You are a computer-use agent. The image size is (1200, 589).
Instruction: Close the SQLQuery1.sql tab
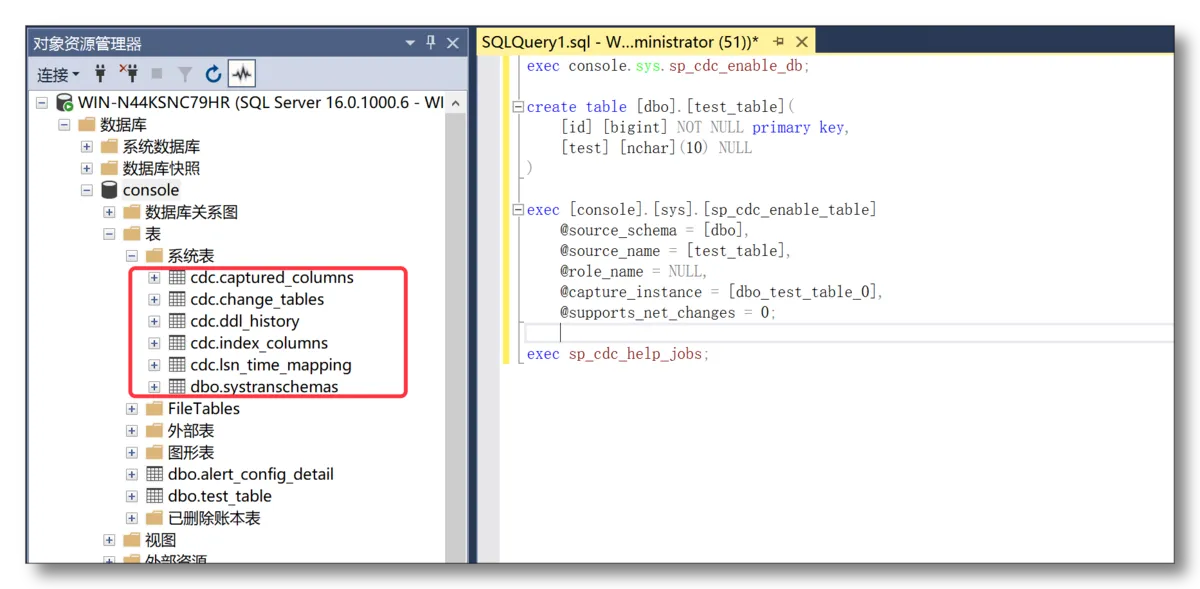pyautogui.click(x=802, y=42)
